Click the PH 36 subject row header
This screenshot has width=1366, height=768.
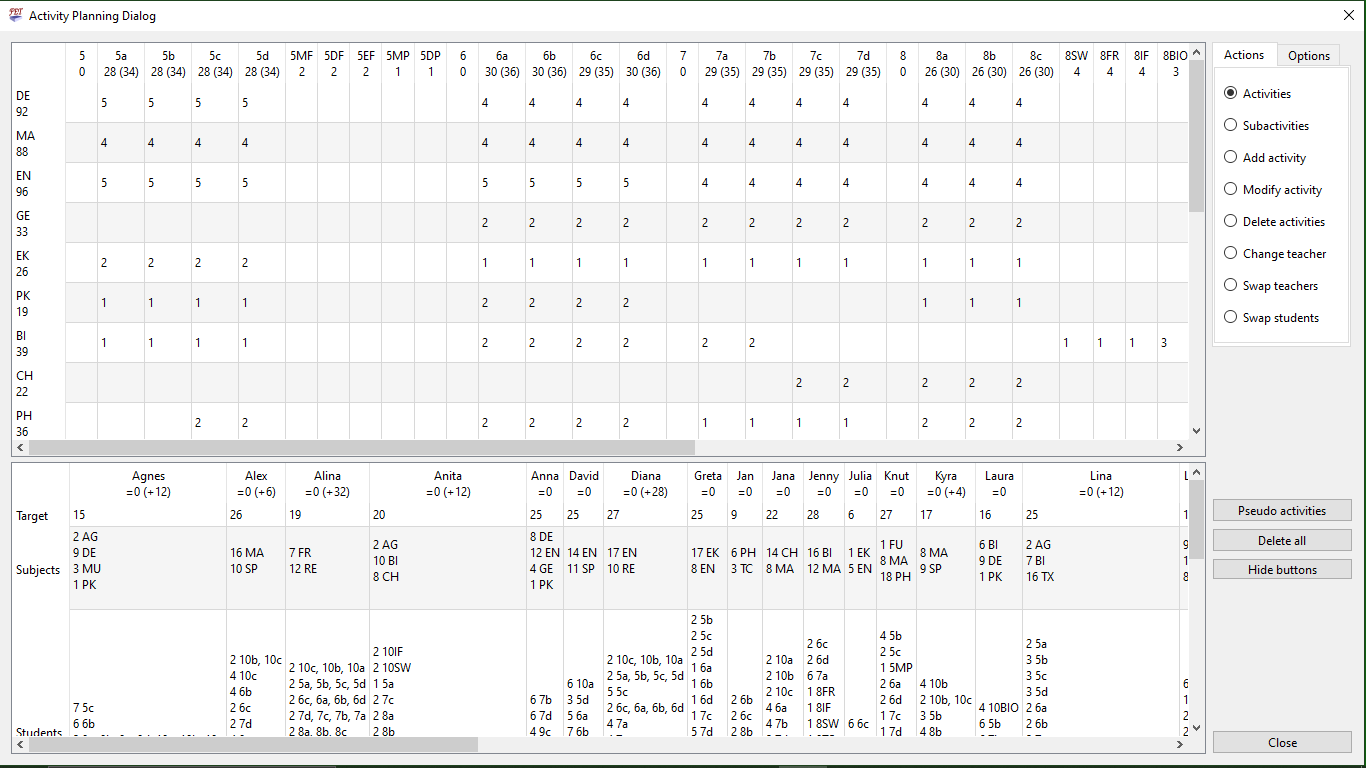[x=39, y=421]
